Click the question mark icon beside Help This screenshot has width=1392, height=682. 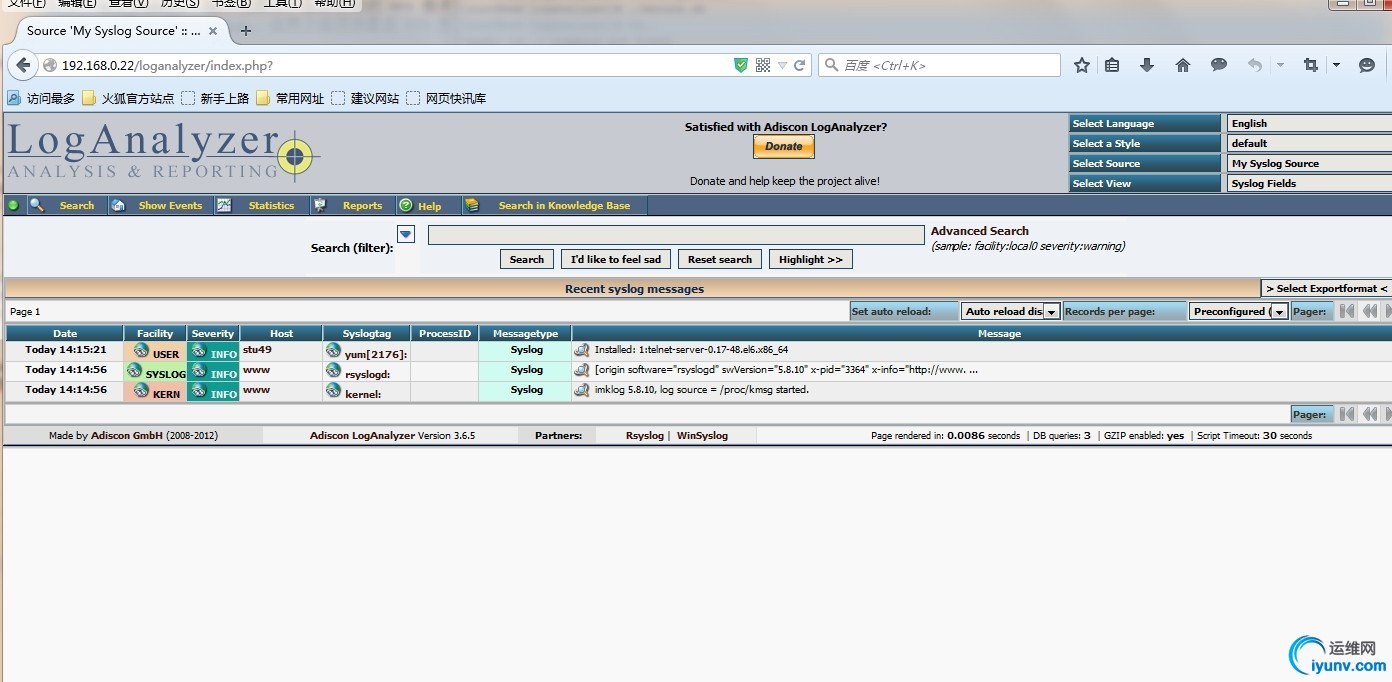point(406,205)
